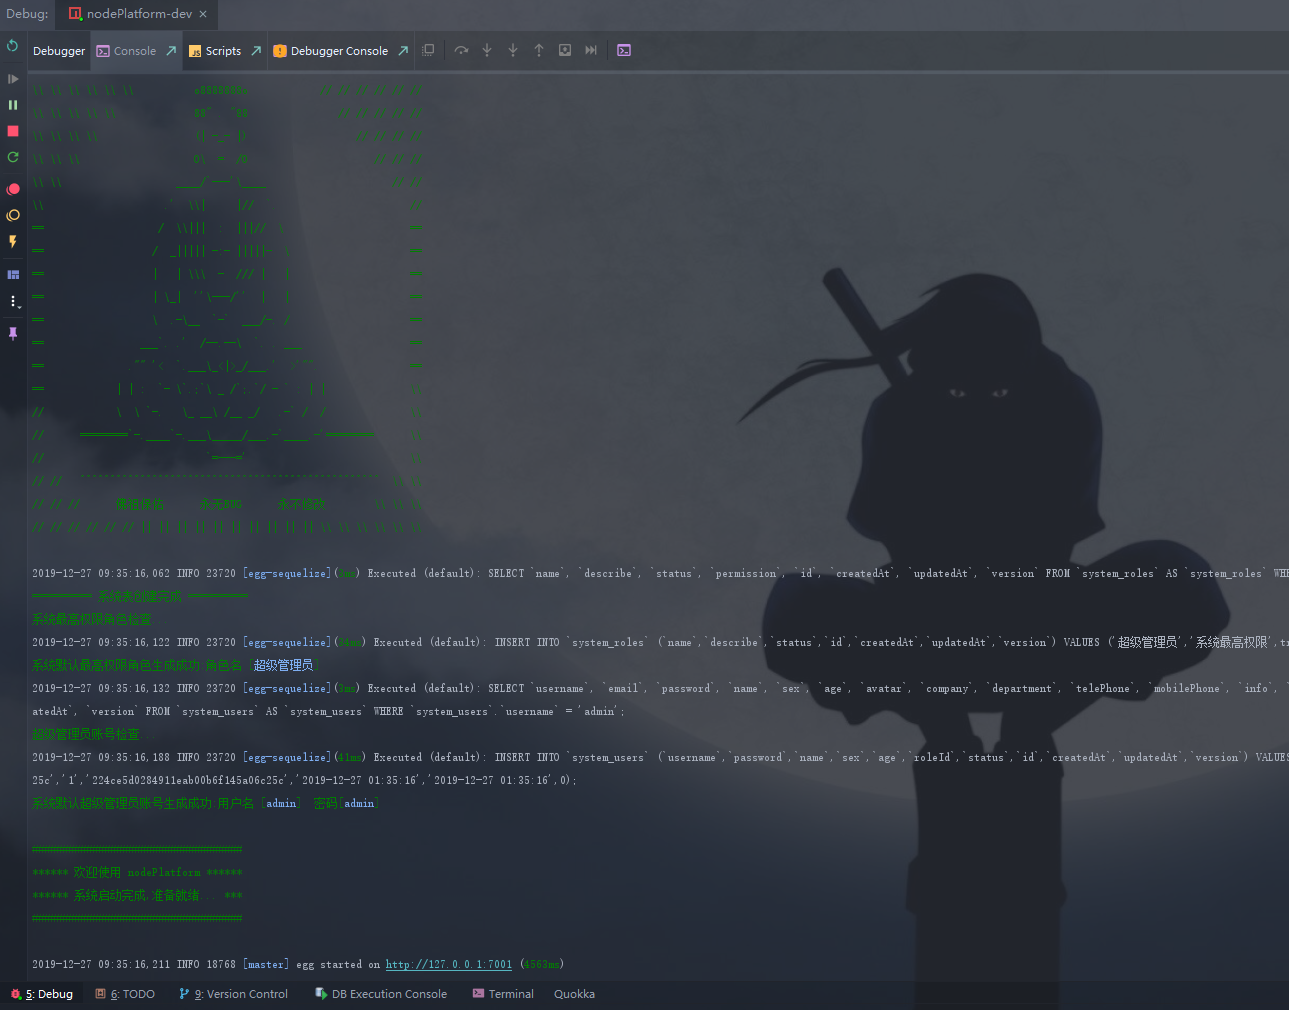1289x1010 pixels.
Task: Open the http://127.0.0.1:7001 link
Action: [x=449, y=965]
